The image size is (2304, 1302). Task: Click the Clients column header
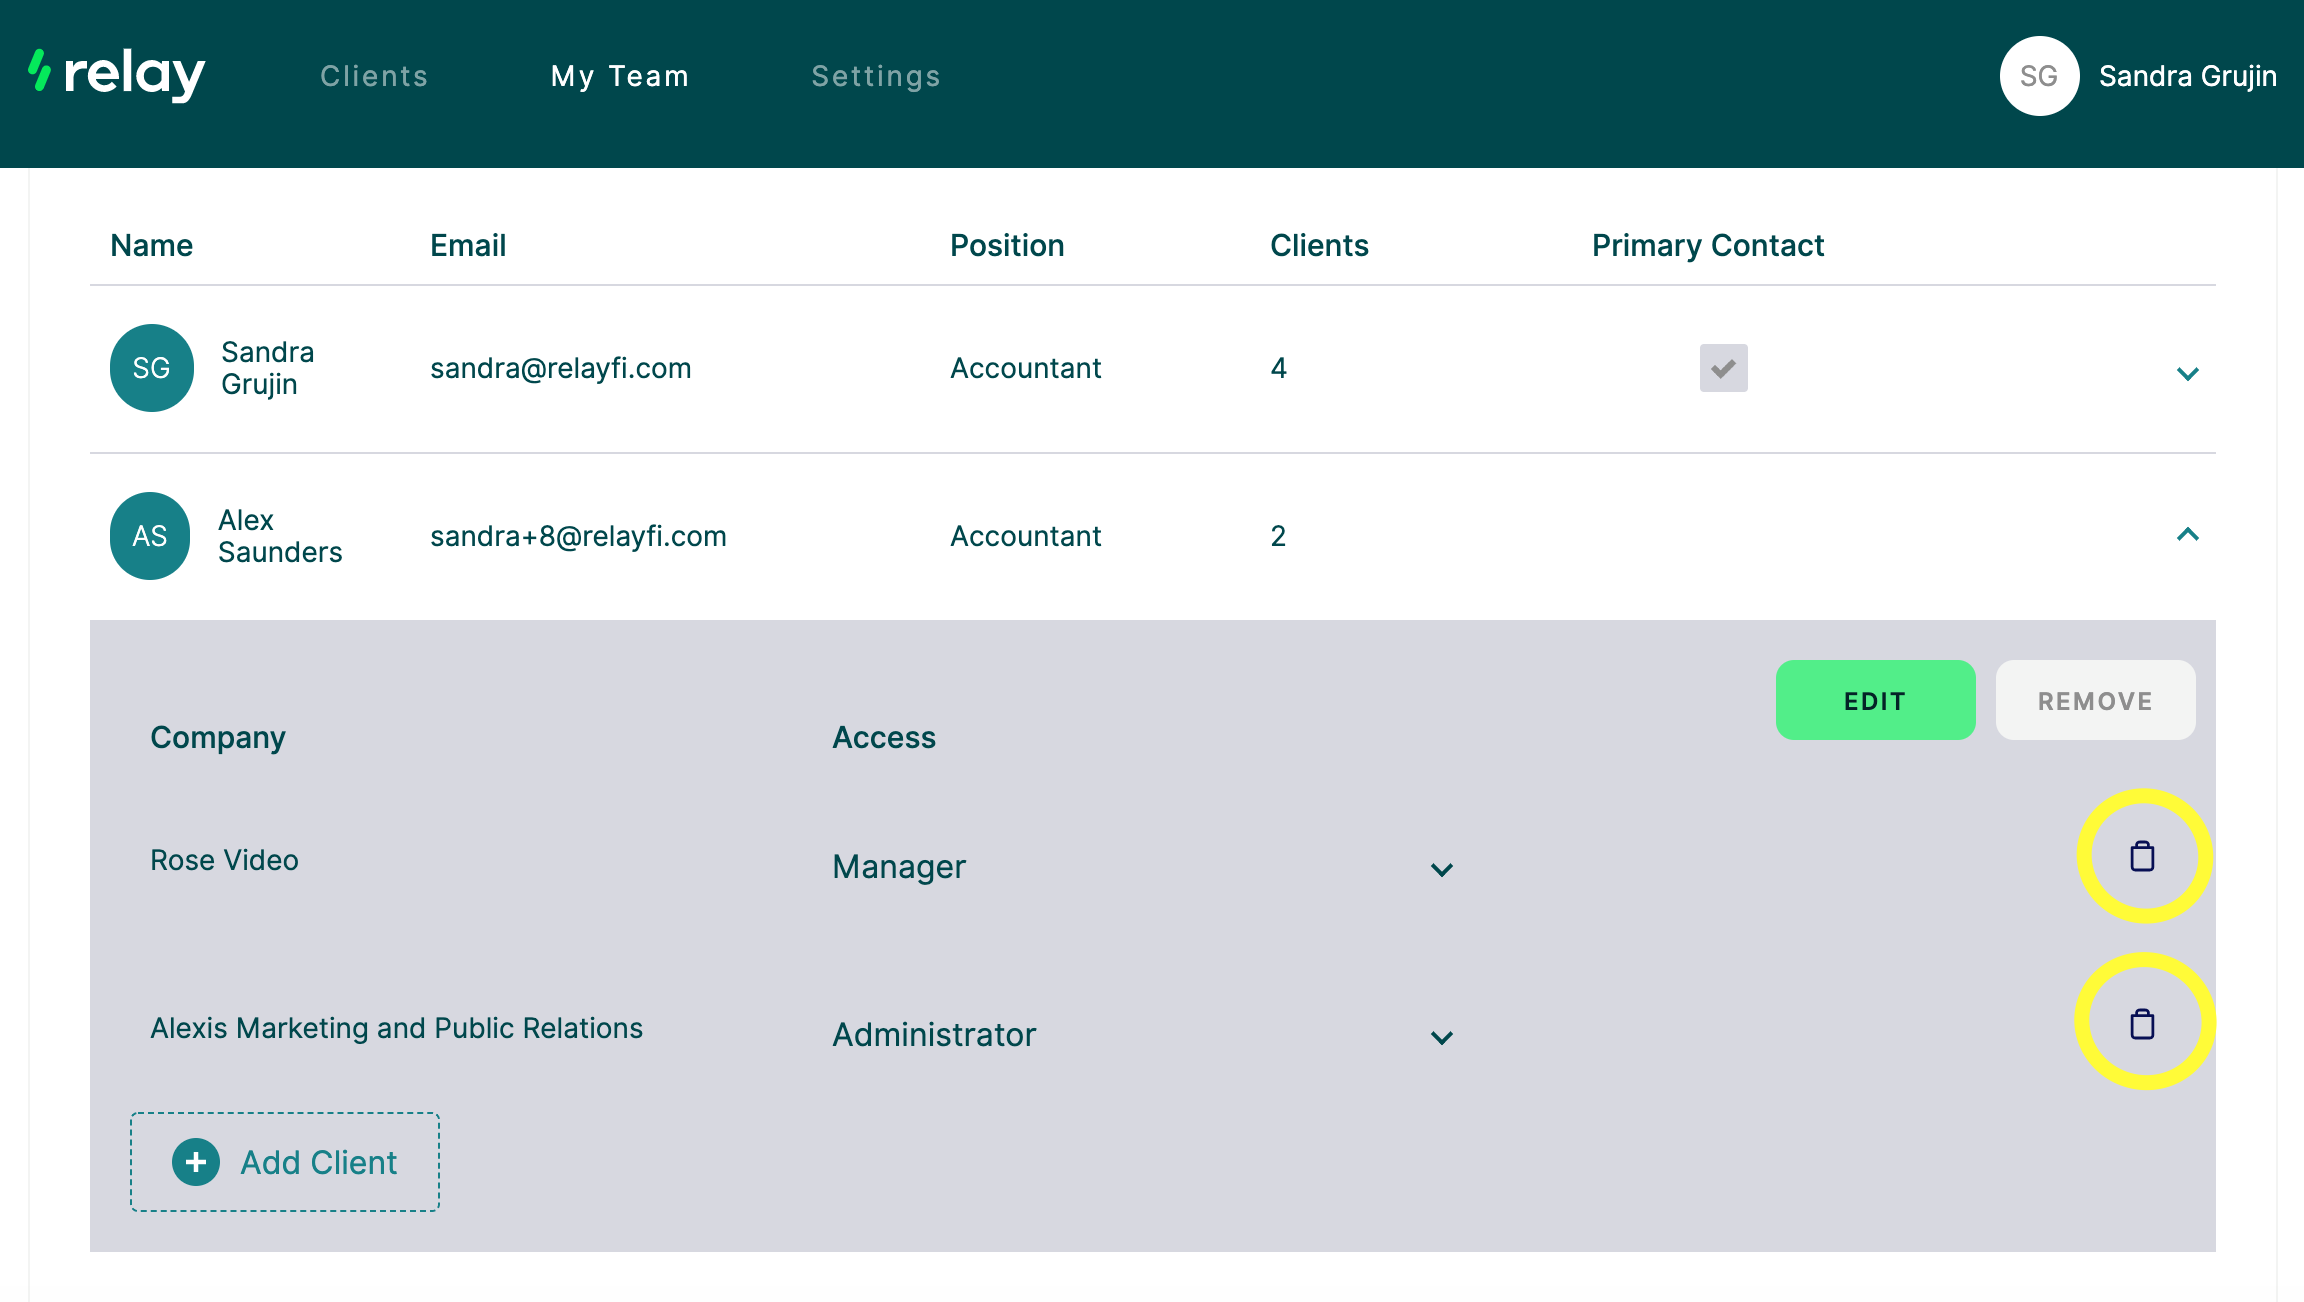(1319, 245)
